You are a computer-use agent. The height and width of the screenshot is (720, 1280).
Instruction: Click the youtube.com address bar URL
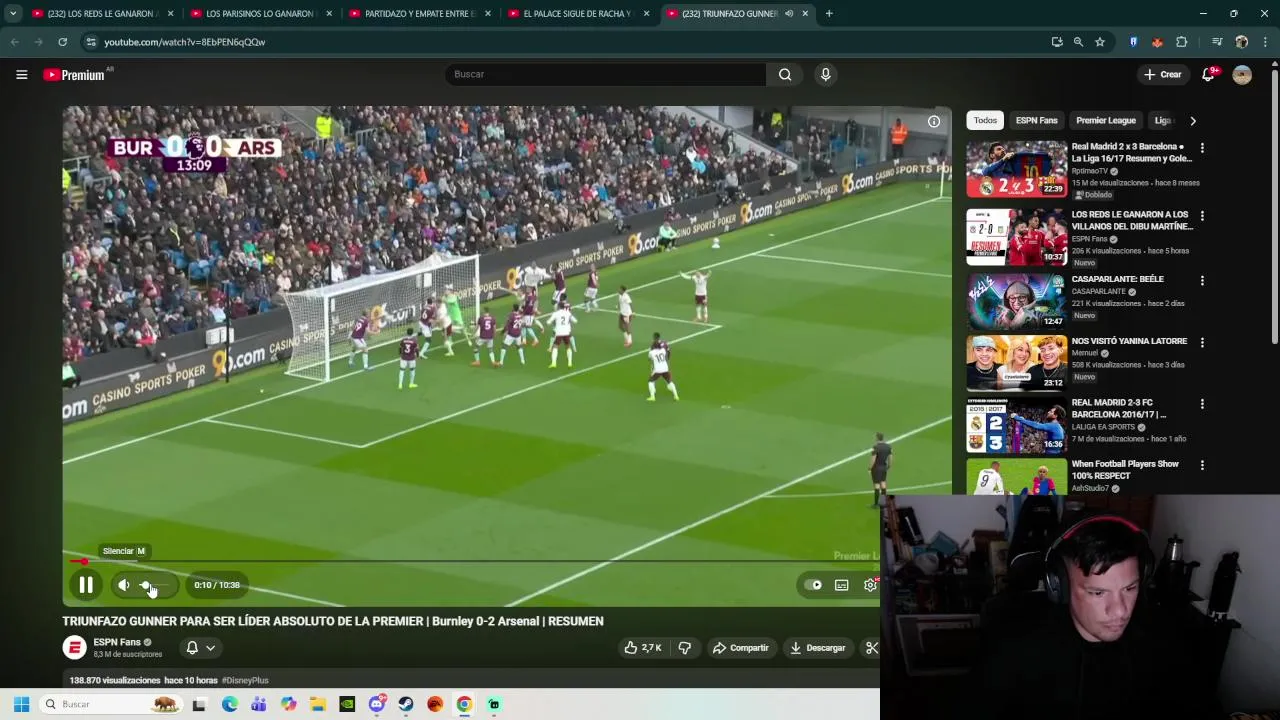click(185, 42)
